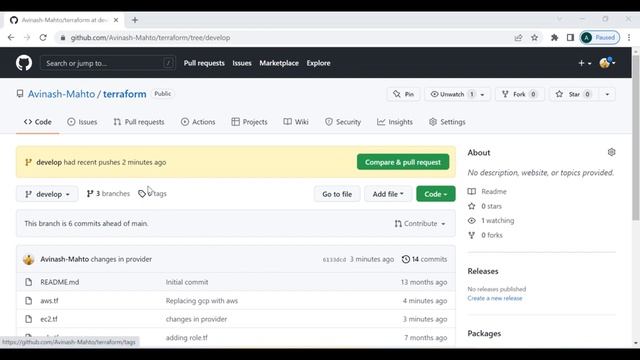Open ec2.tf file
The height and width of the screenshot is (360, 640).
[x=49, y=319]
